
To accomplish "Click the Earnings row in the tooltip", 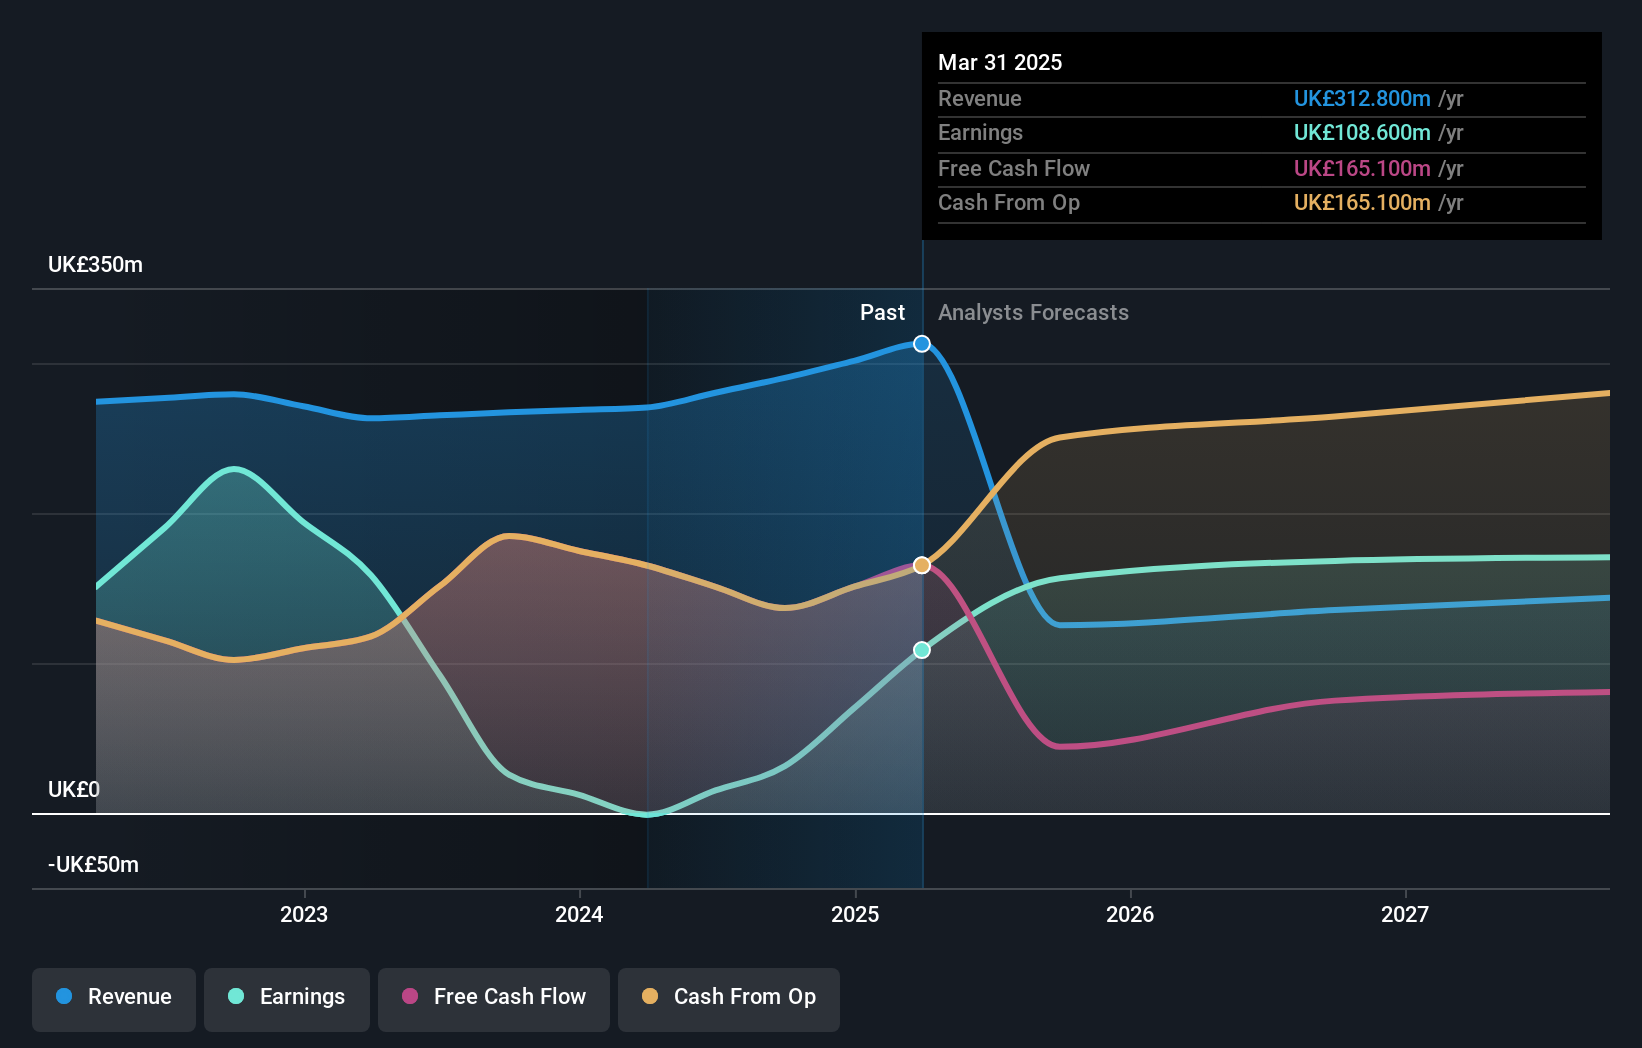I will pos(1260,132).
